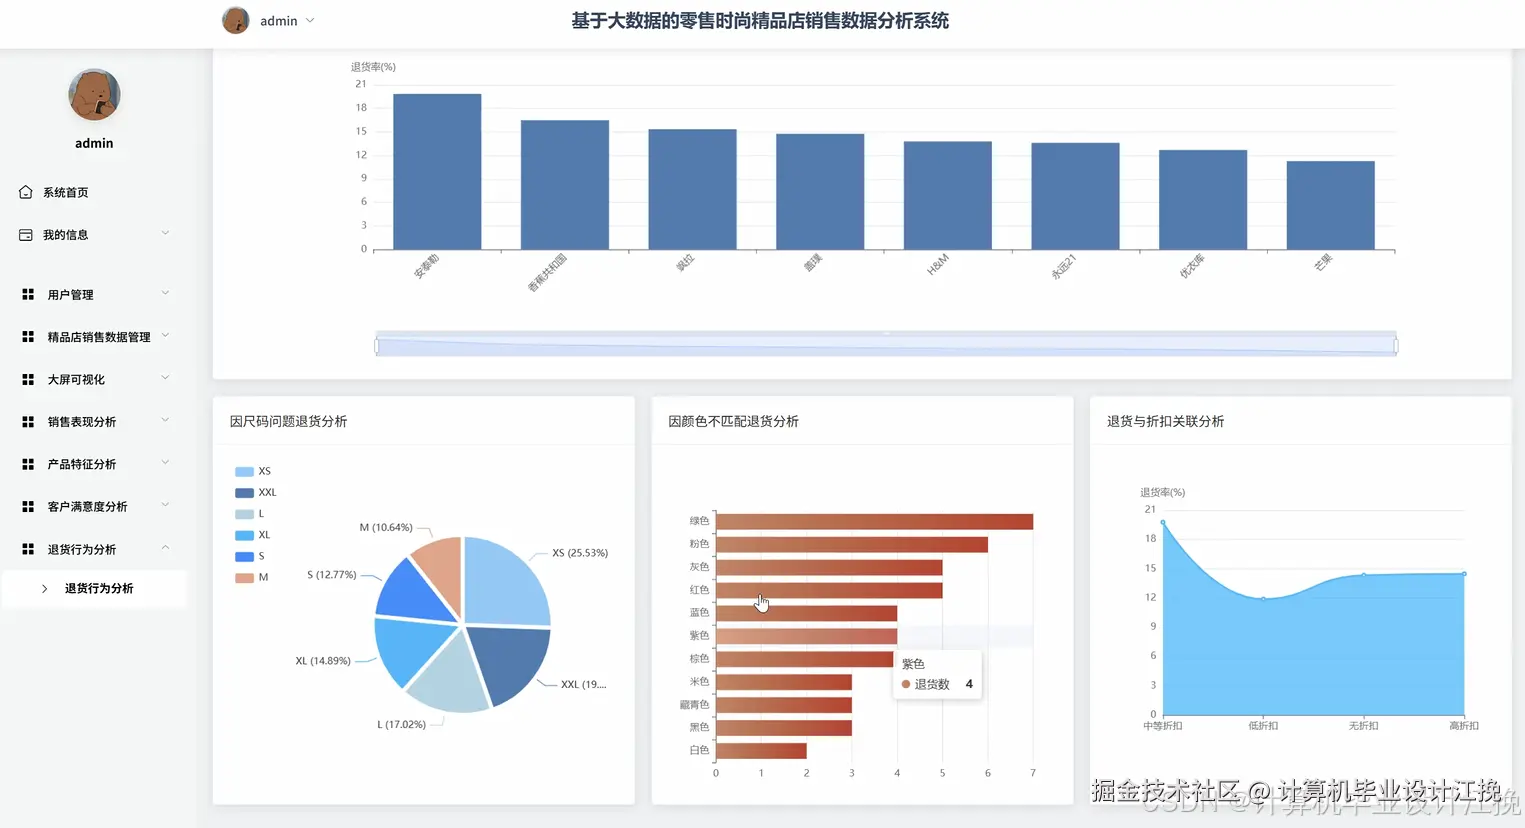Image resolution: width=1525 pixels, height=828 pixels.
Task: Click the sidebar profile picture
Action: coord(93,95)
